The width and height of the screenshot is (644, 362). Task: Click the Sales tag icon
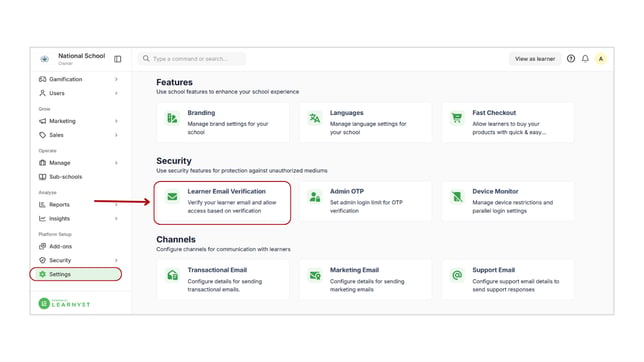point(42,135)
